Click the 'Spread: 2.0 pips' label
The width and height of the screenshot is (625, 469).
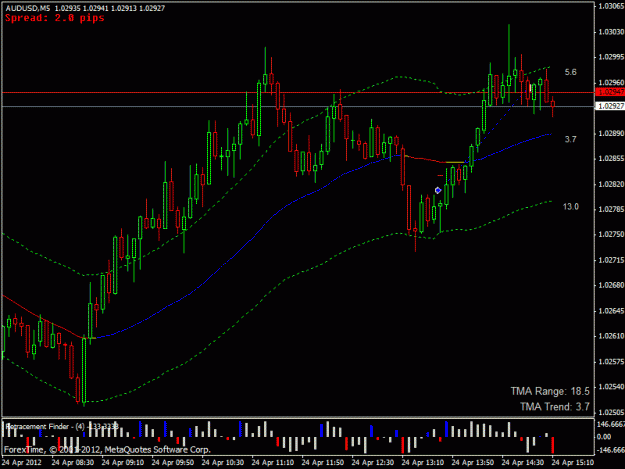pyautogui.click(x=55, y=18)
